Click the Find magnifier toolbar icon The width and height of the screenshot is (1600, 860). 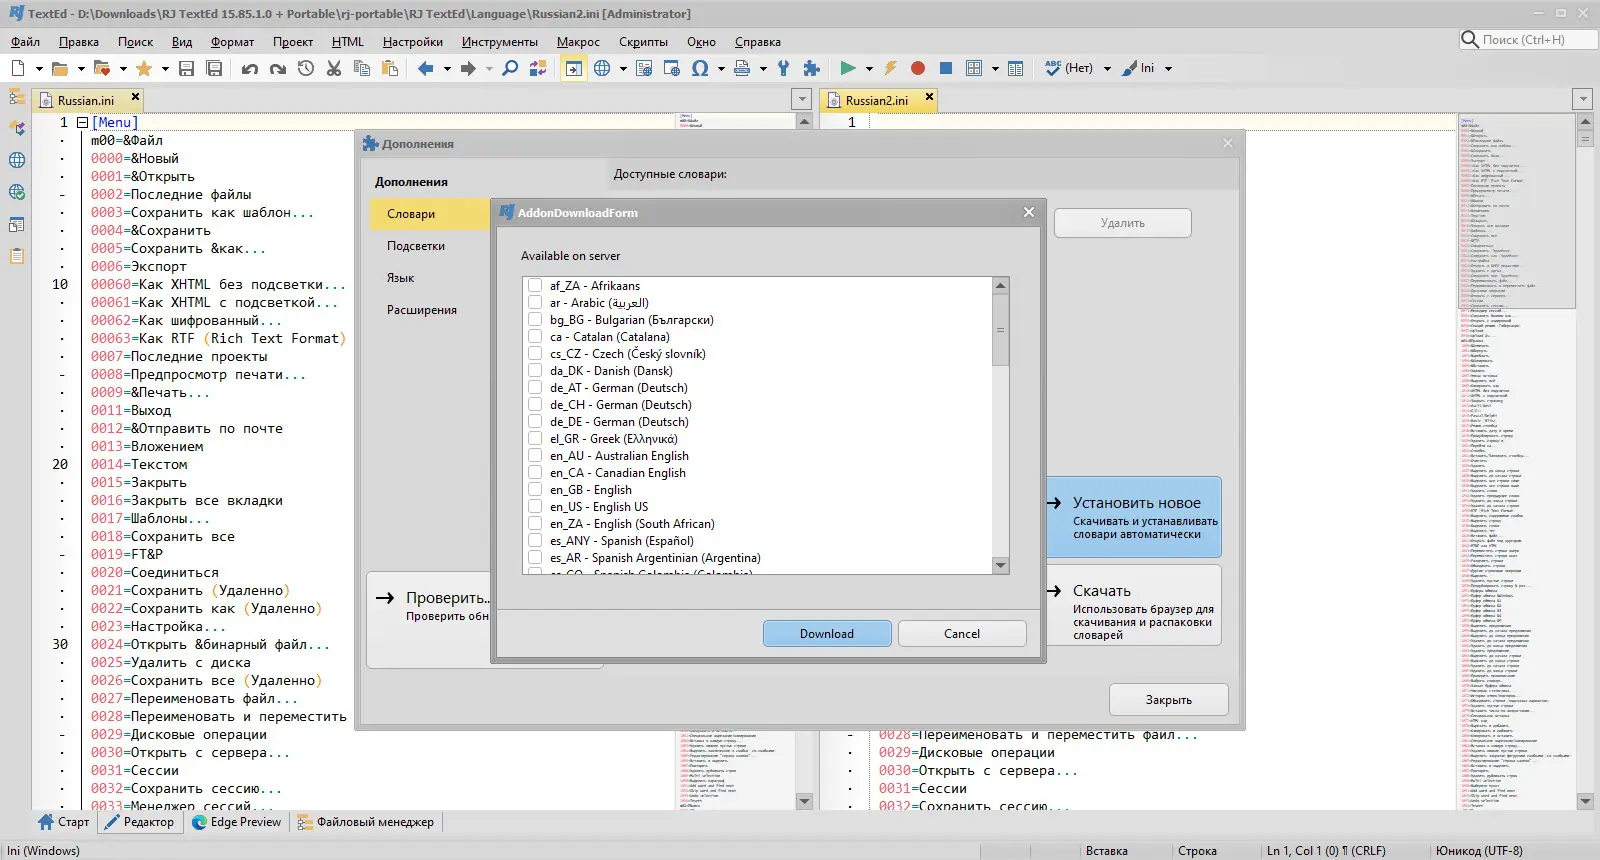(x=510, y=68)
